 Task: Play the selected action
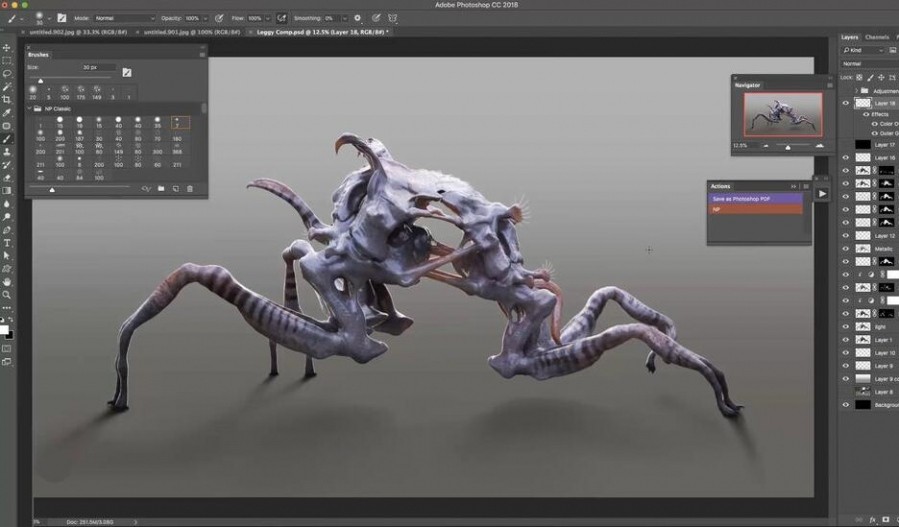[x=822, y=194]
